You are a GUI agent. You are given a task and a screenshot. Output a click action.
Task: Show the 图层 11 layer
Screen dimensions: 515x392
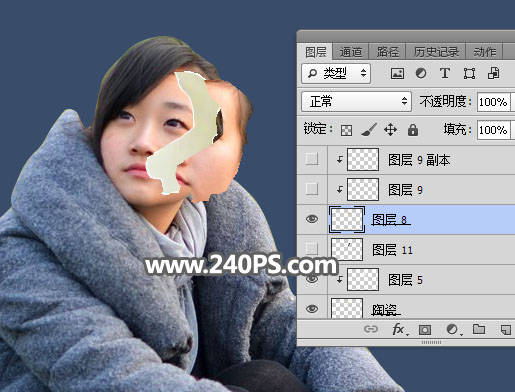(x=312, y=248)
